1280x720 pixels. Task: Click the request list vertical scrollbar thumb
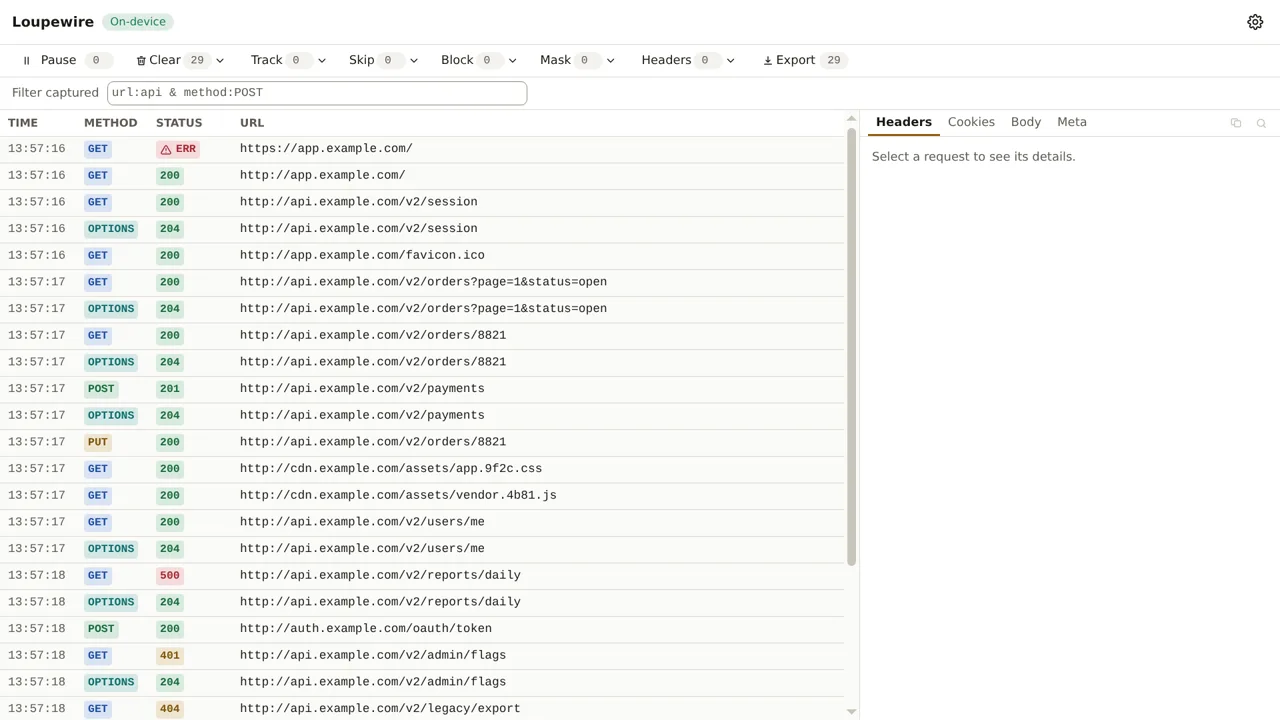coord(852,346)
